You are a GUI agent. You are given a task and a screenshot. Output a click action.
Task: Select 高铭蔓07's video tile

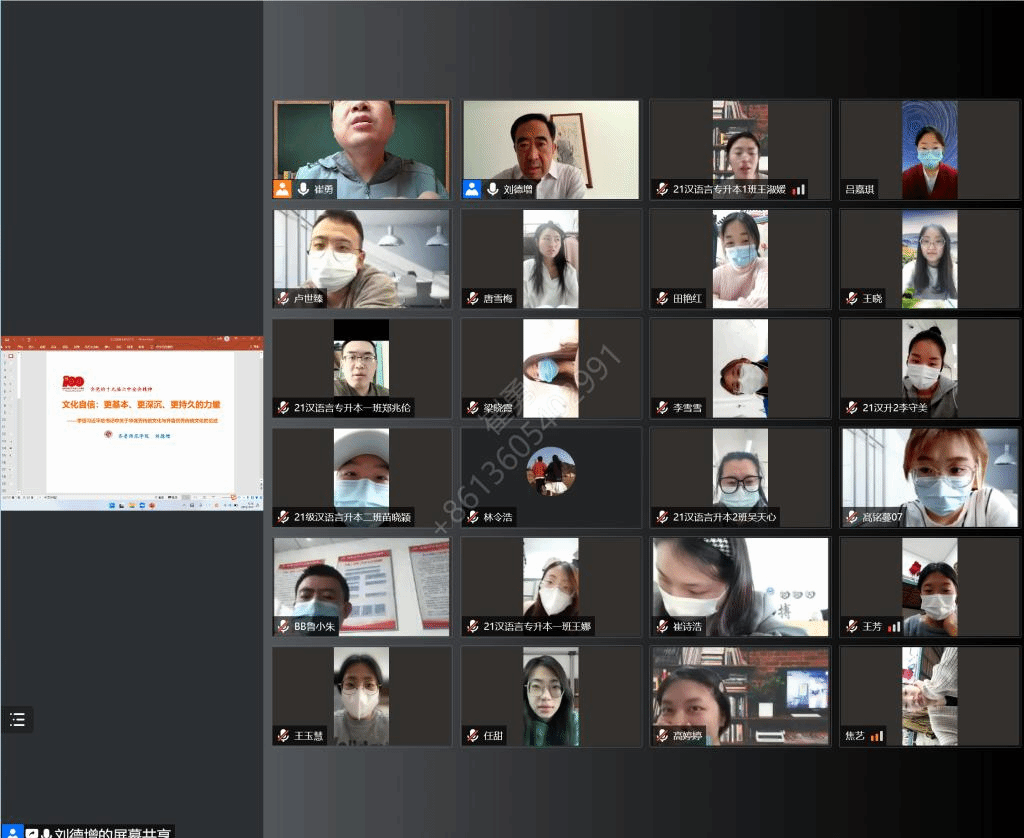[x=929, y=477]
